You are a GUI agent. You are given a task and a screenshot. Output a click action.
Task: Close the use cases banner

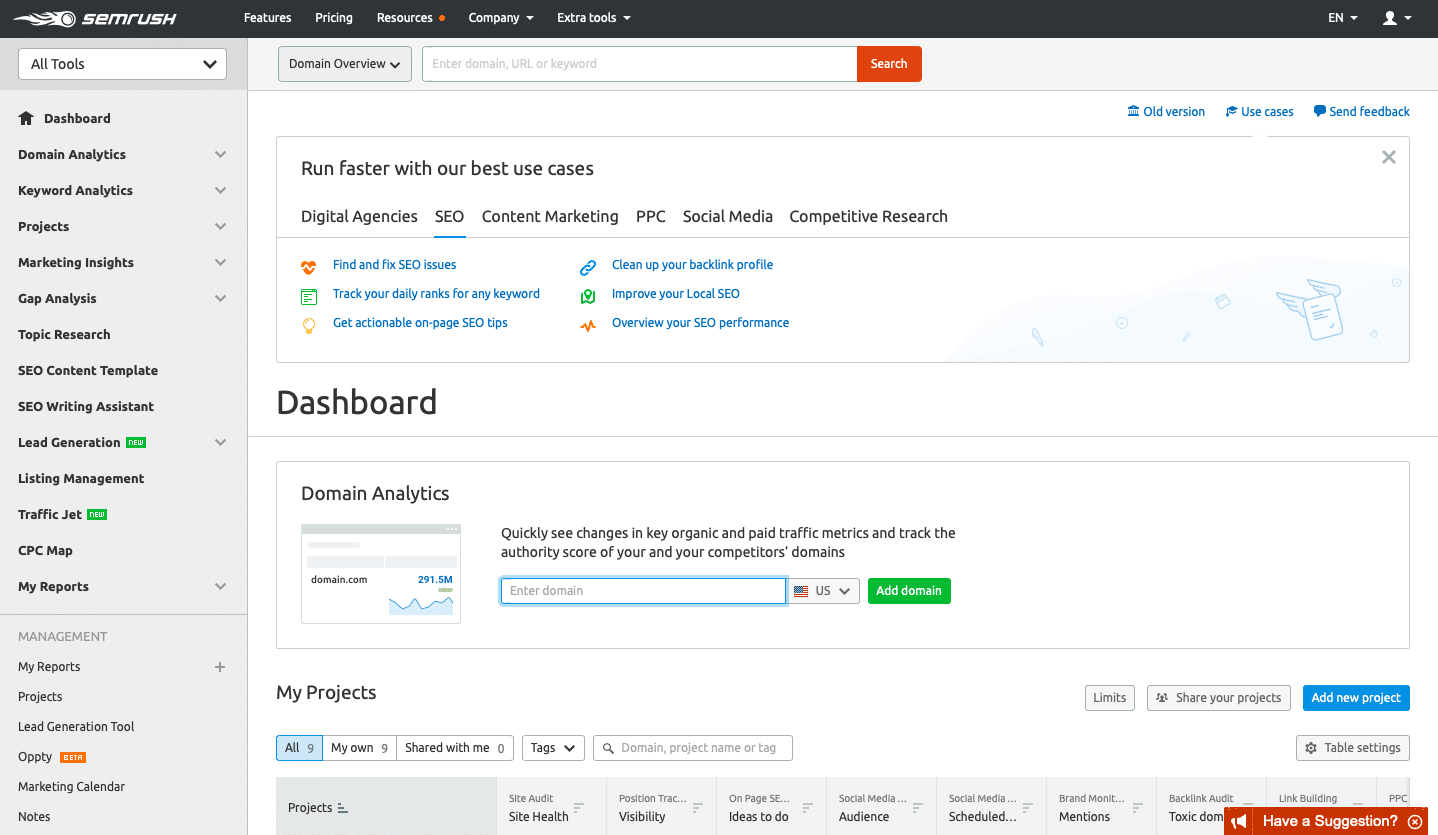pos(1388,157)
